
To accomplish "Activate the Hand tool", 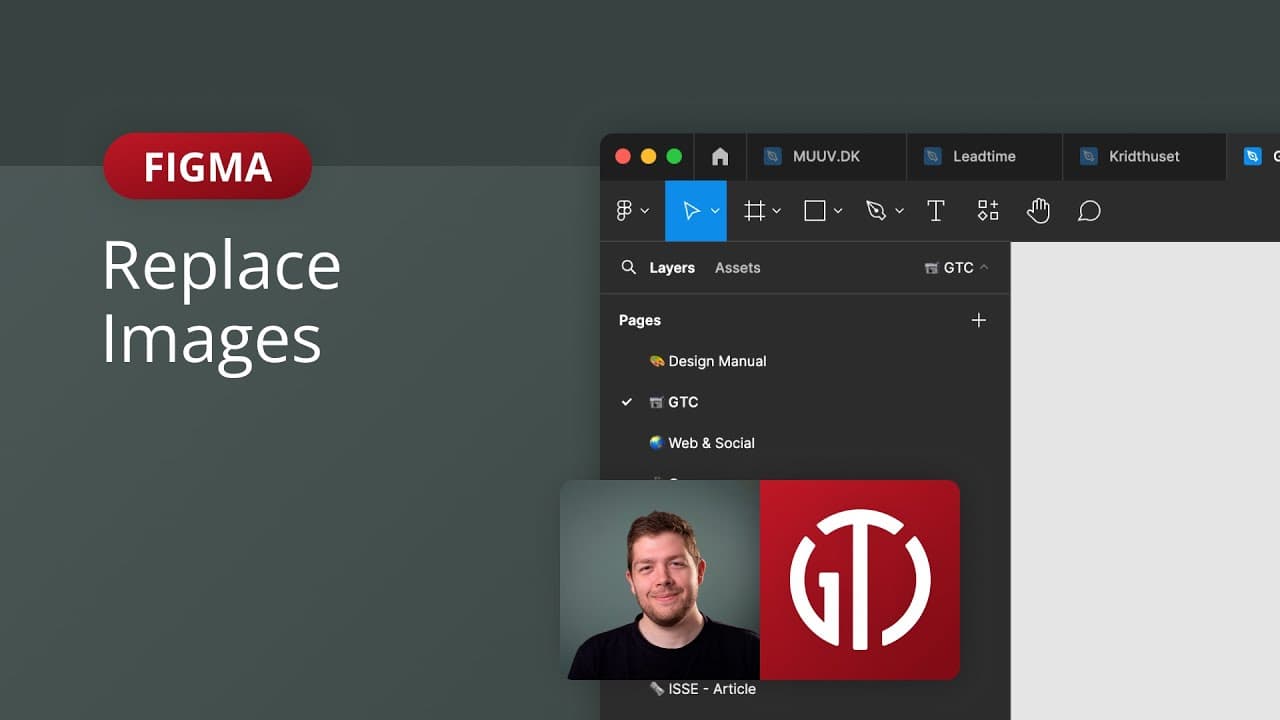I will [x=1038, y=211].
